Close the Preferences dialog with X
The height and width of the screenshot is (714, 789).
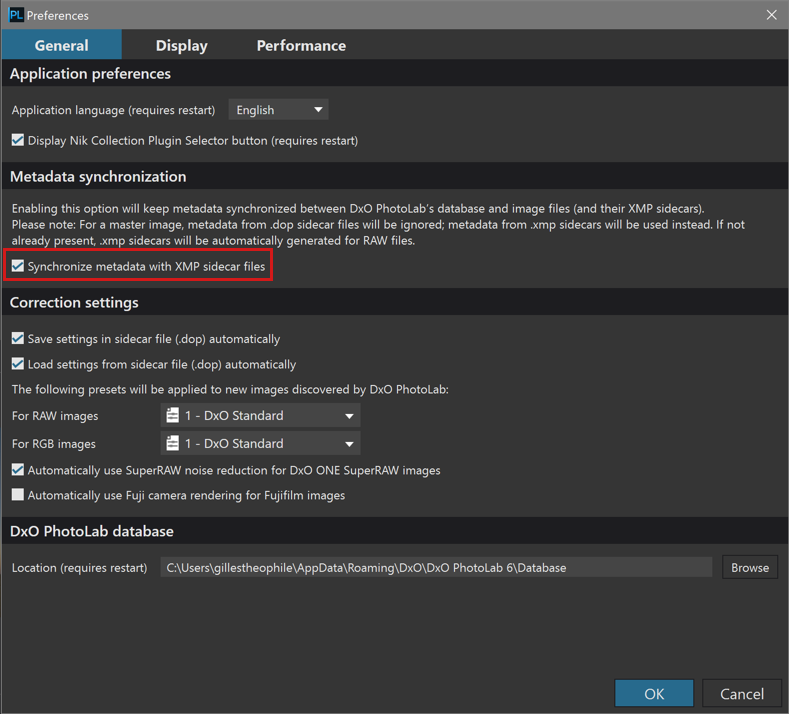pyautogui.click(x=771, y=15)
